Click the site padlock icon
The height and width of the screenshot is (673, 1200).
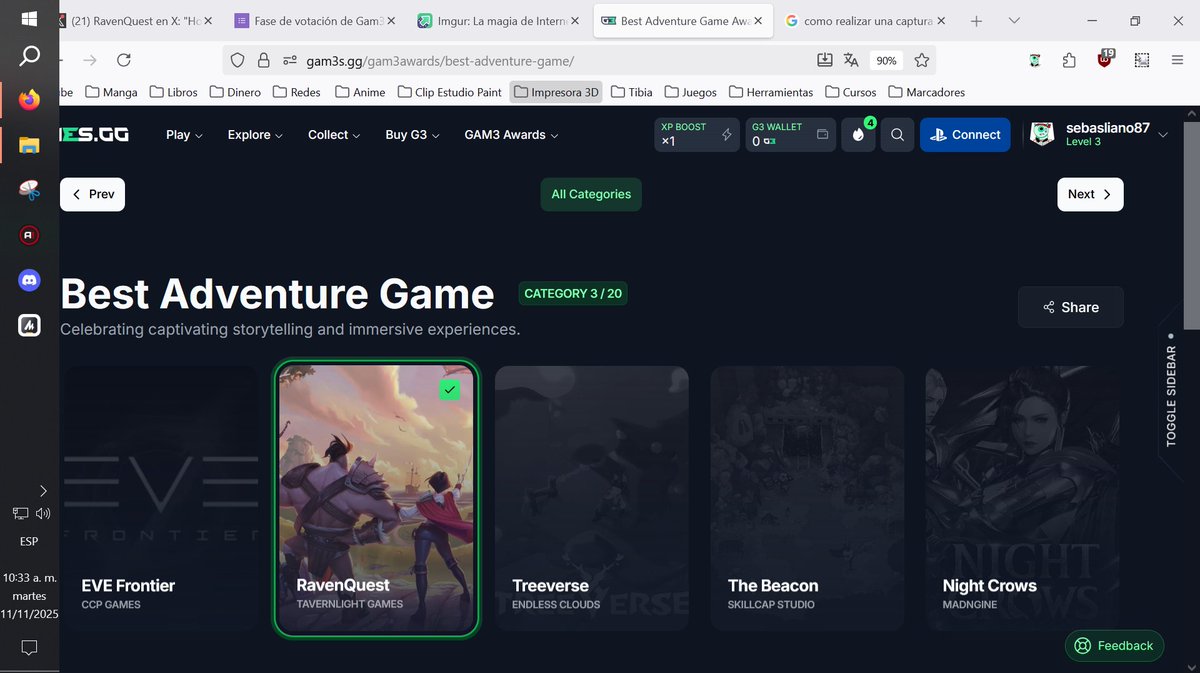point(264,60)
